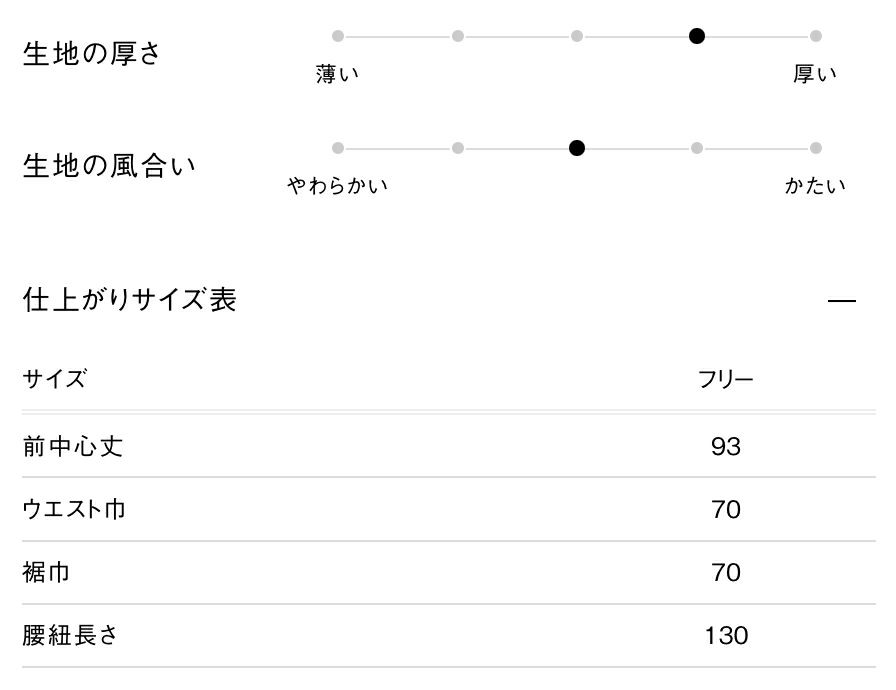This screenshot has width=896, height=690.
Task: Click the 腰紐長さ row label
Action: (70, 636)
